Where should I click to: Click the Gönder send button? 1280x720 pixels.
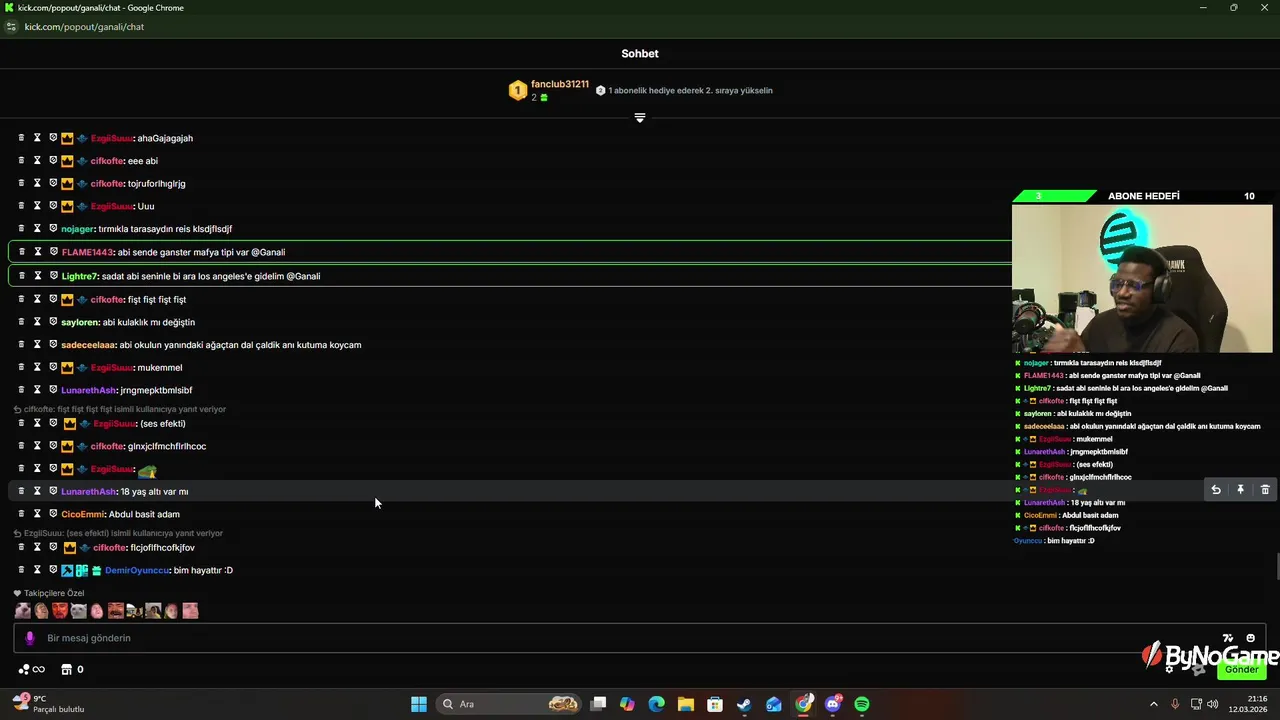pos(1242,669)
